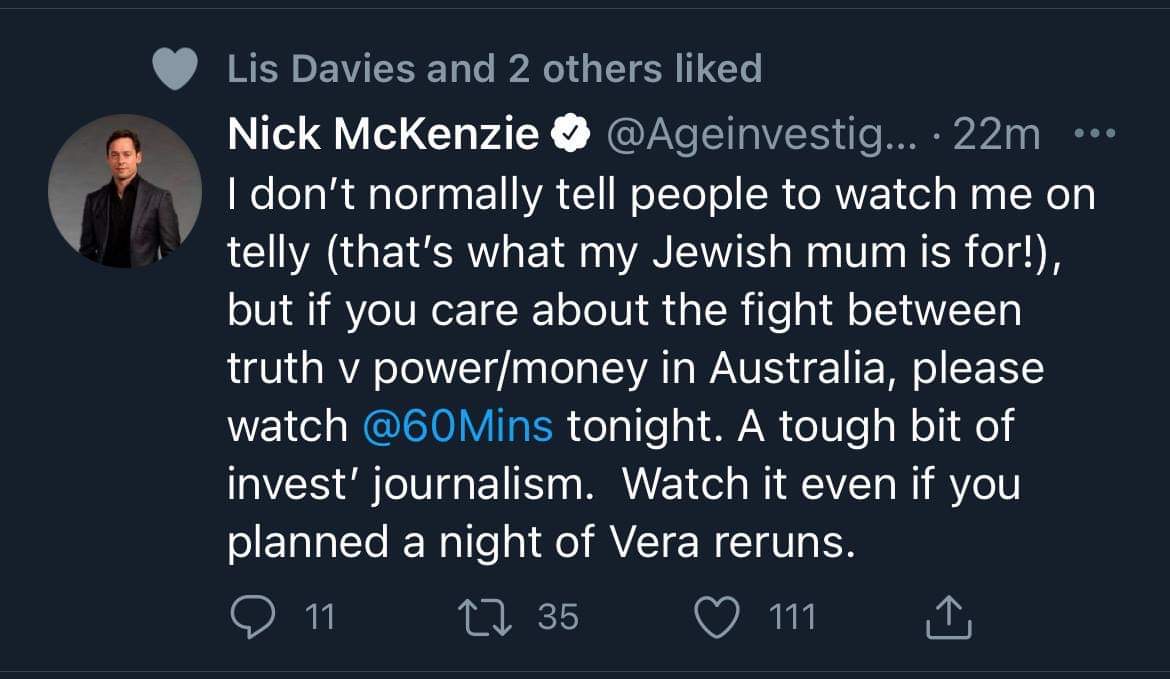Screen dimensions: 1170x679
Task: Click the retweet count 35
Action: coord(558,617)
